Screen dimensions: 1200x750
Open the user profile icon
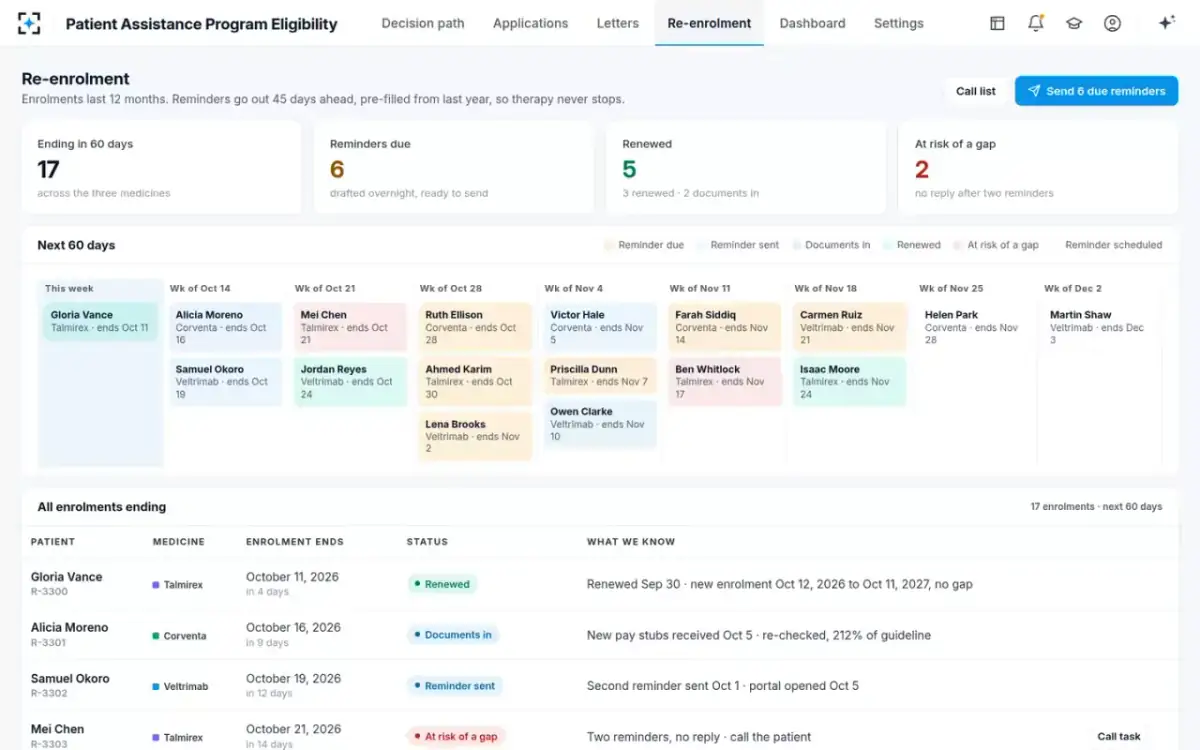tap(1112, 23)
